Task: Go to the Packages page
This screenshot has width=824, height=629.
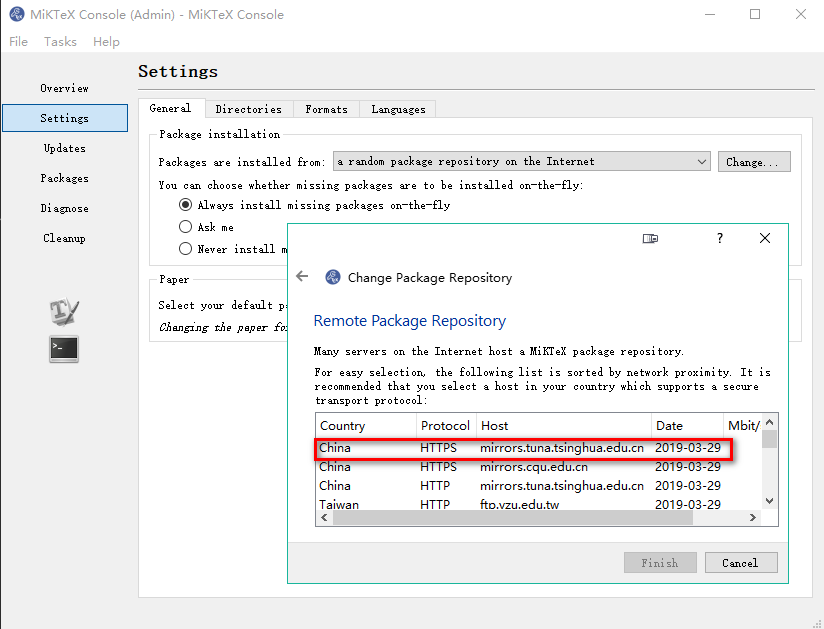Action: (x=65, y=178)
